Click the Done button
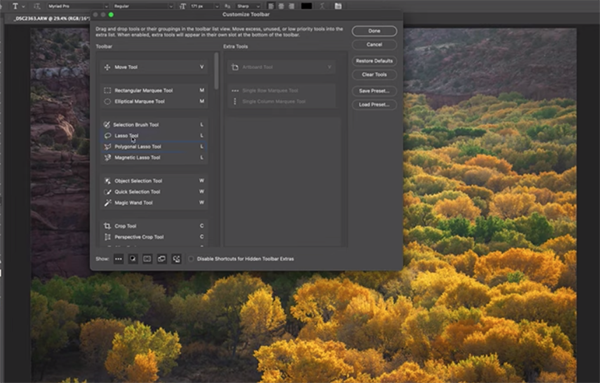Image resolution: width=600 pixels, height=383 pixels. pos(374,31)
